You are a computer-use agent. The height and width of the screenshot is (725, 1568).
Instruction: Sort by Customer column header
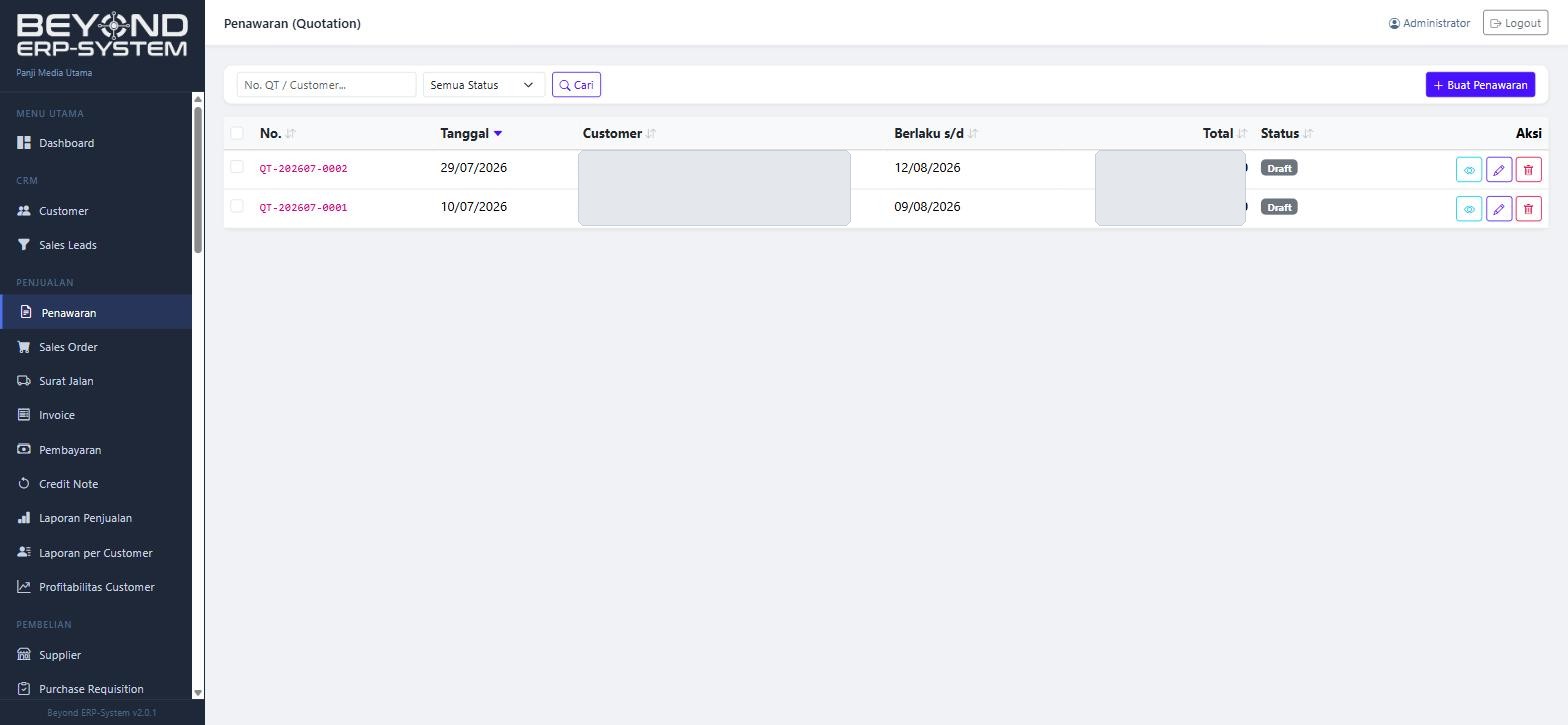[619, 133]
